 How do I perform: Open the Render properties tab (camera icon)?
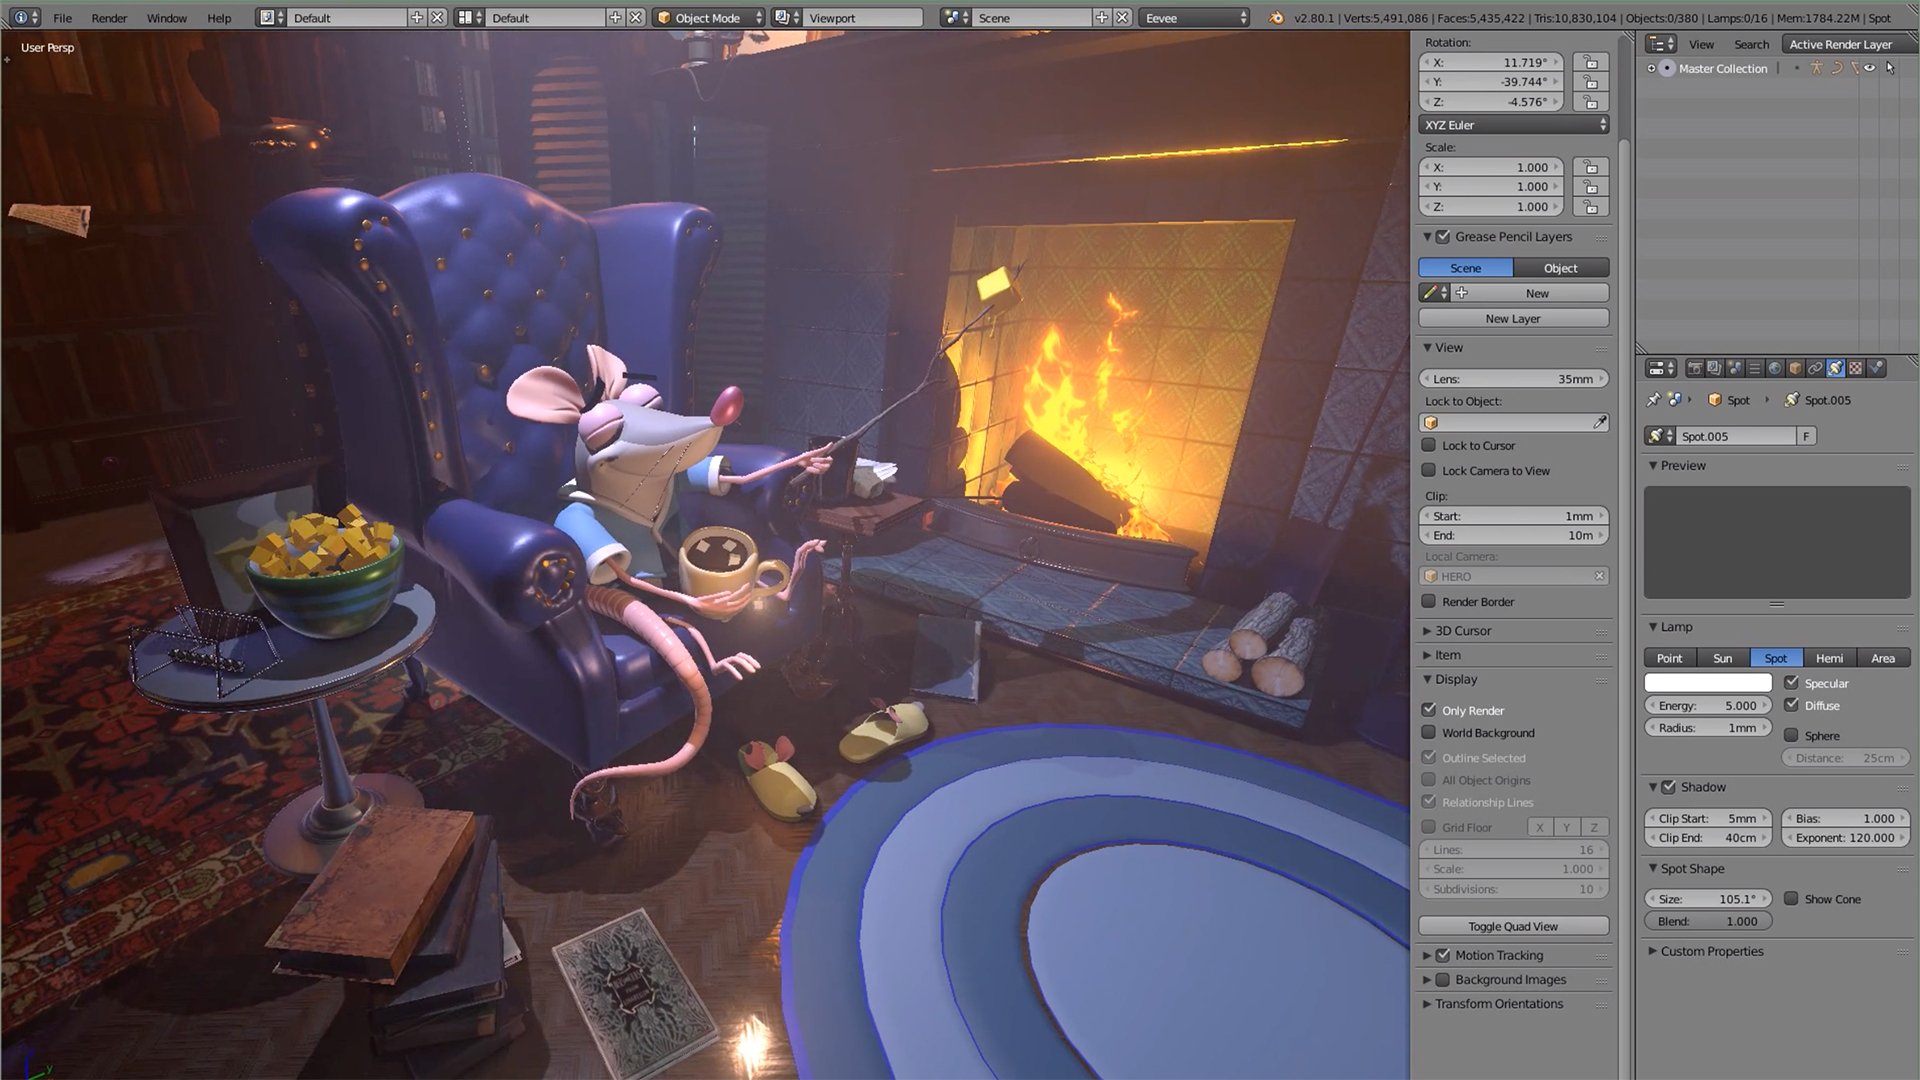coord(1694,368)
